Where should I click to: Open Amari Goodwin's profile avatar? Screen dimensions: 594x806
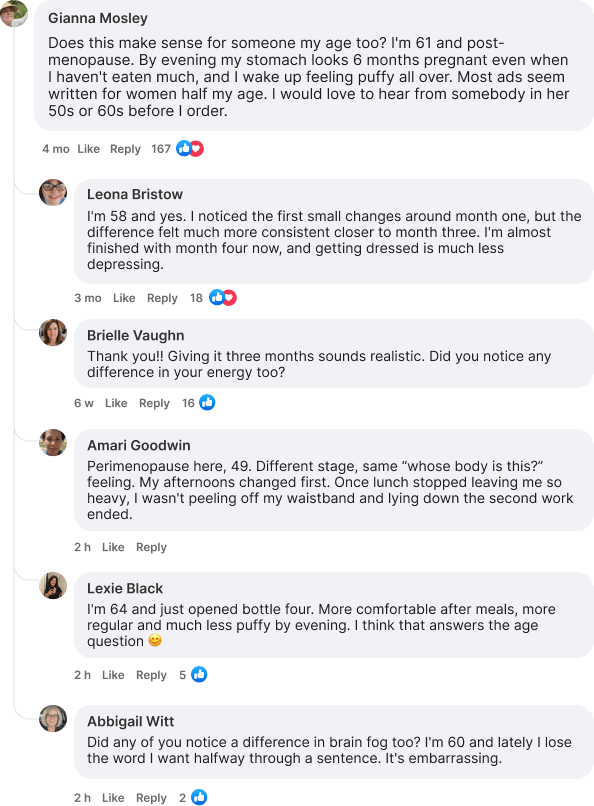click(53, 443)
